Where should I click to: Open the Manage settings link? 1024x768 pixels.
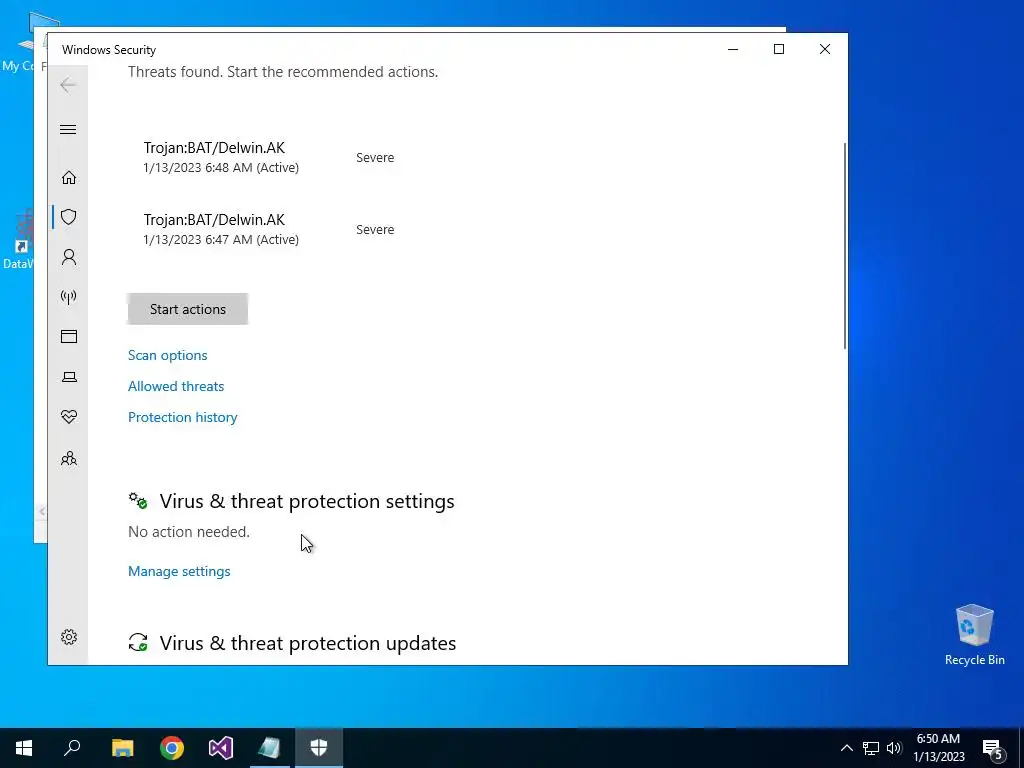point(179,571)
